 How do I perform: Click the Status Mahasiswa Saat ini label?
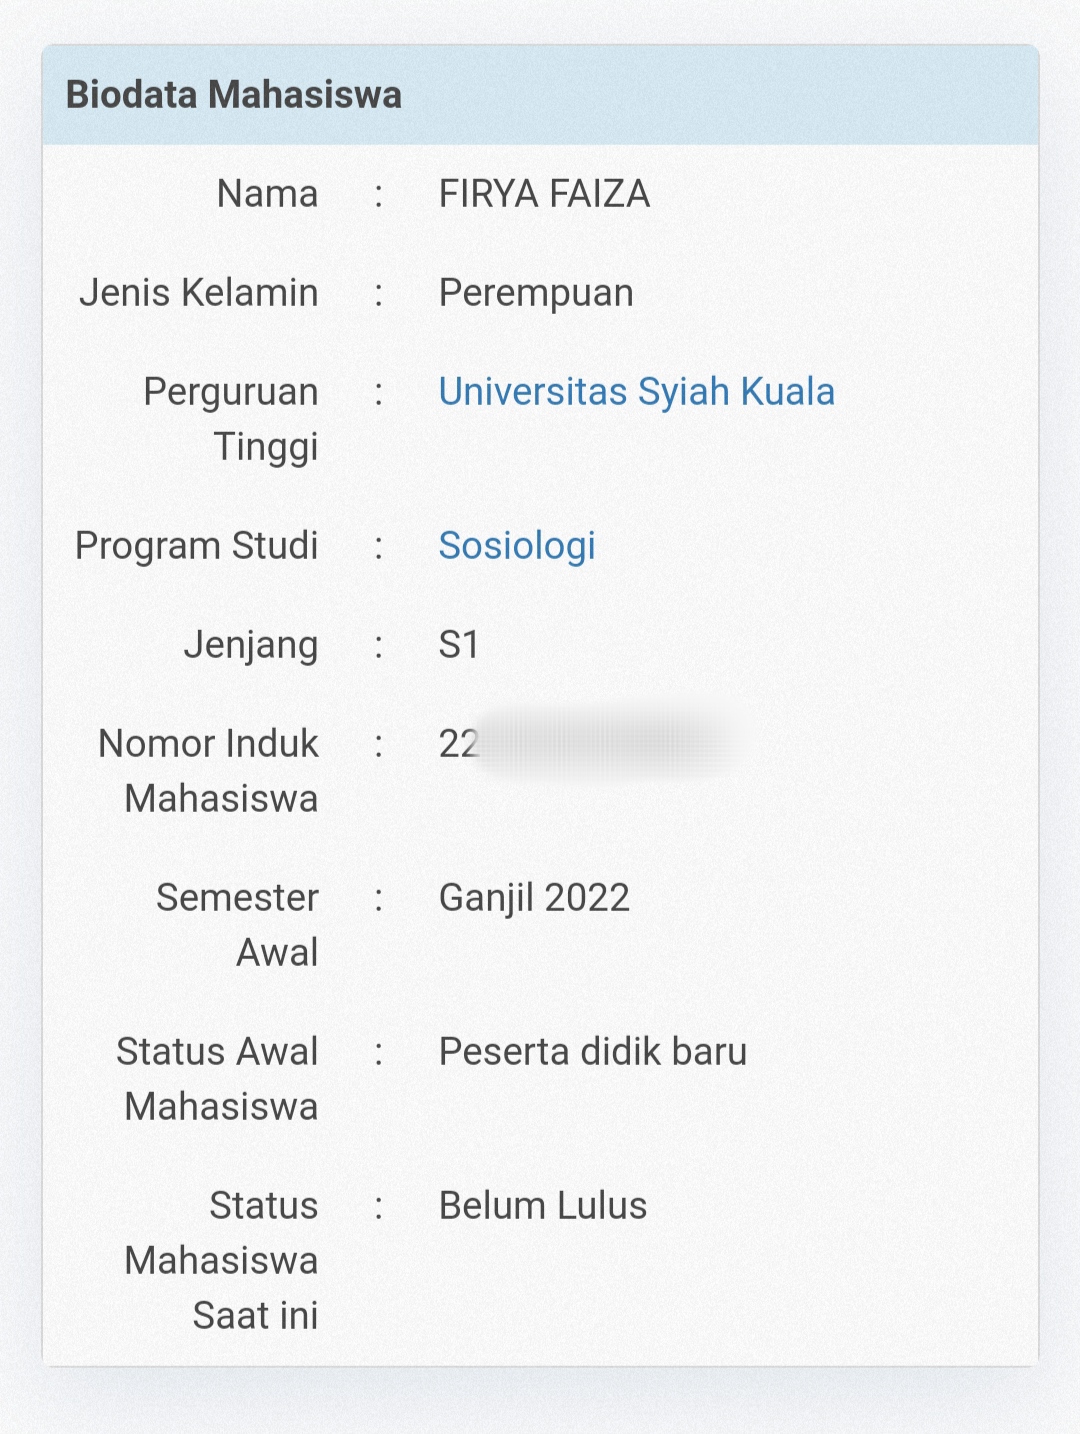(222, 1260)
